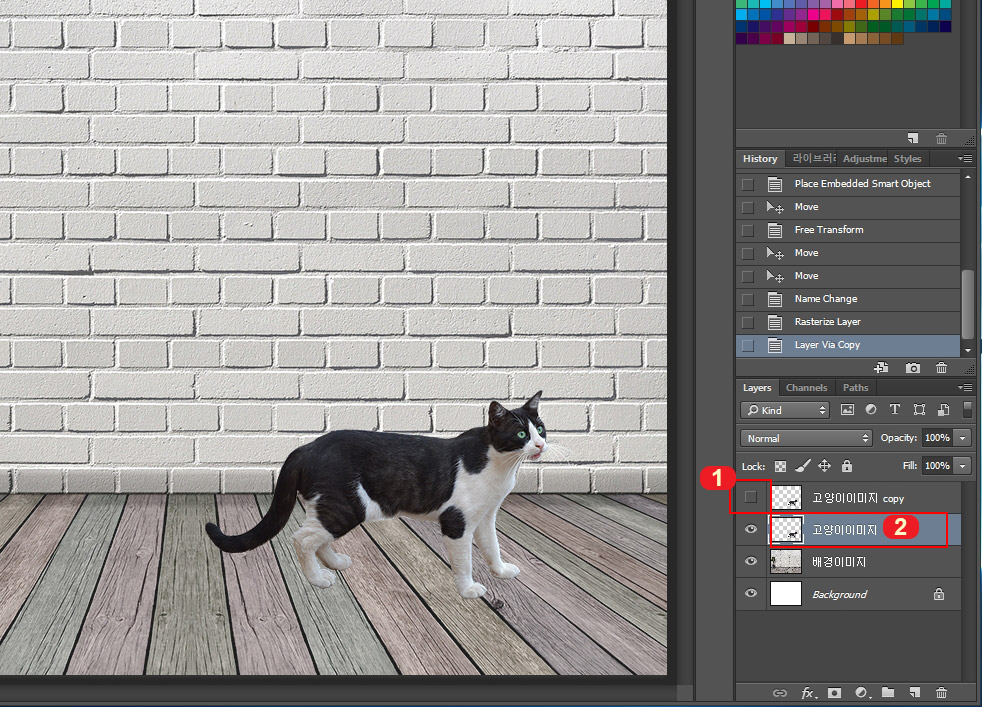Filter layers by type layers

894,410
